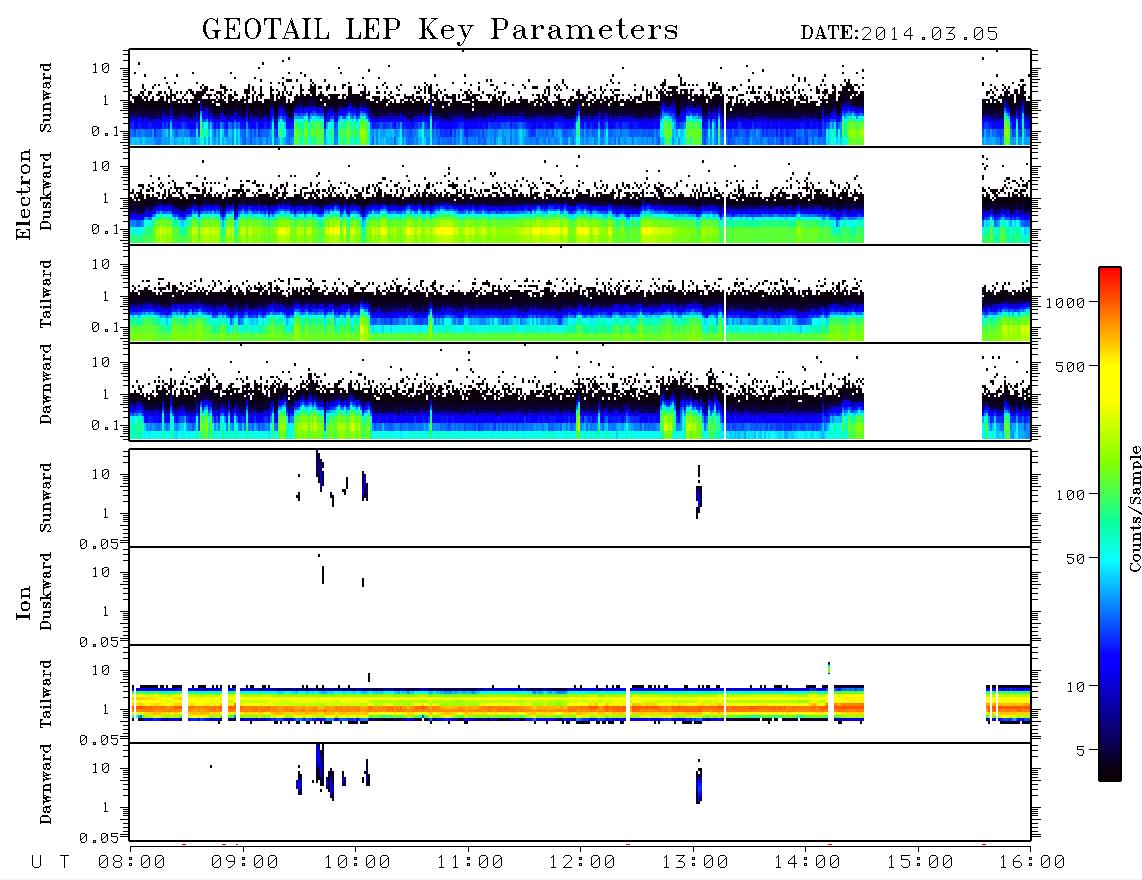Image resolution: width=1142 pixels, height=880 pixels.
Task: Select the Electron "Duskward" panel label
Action: coord(46,191)
